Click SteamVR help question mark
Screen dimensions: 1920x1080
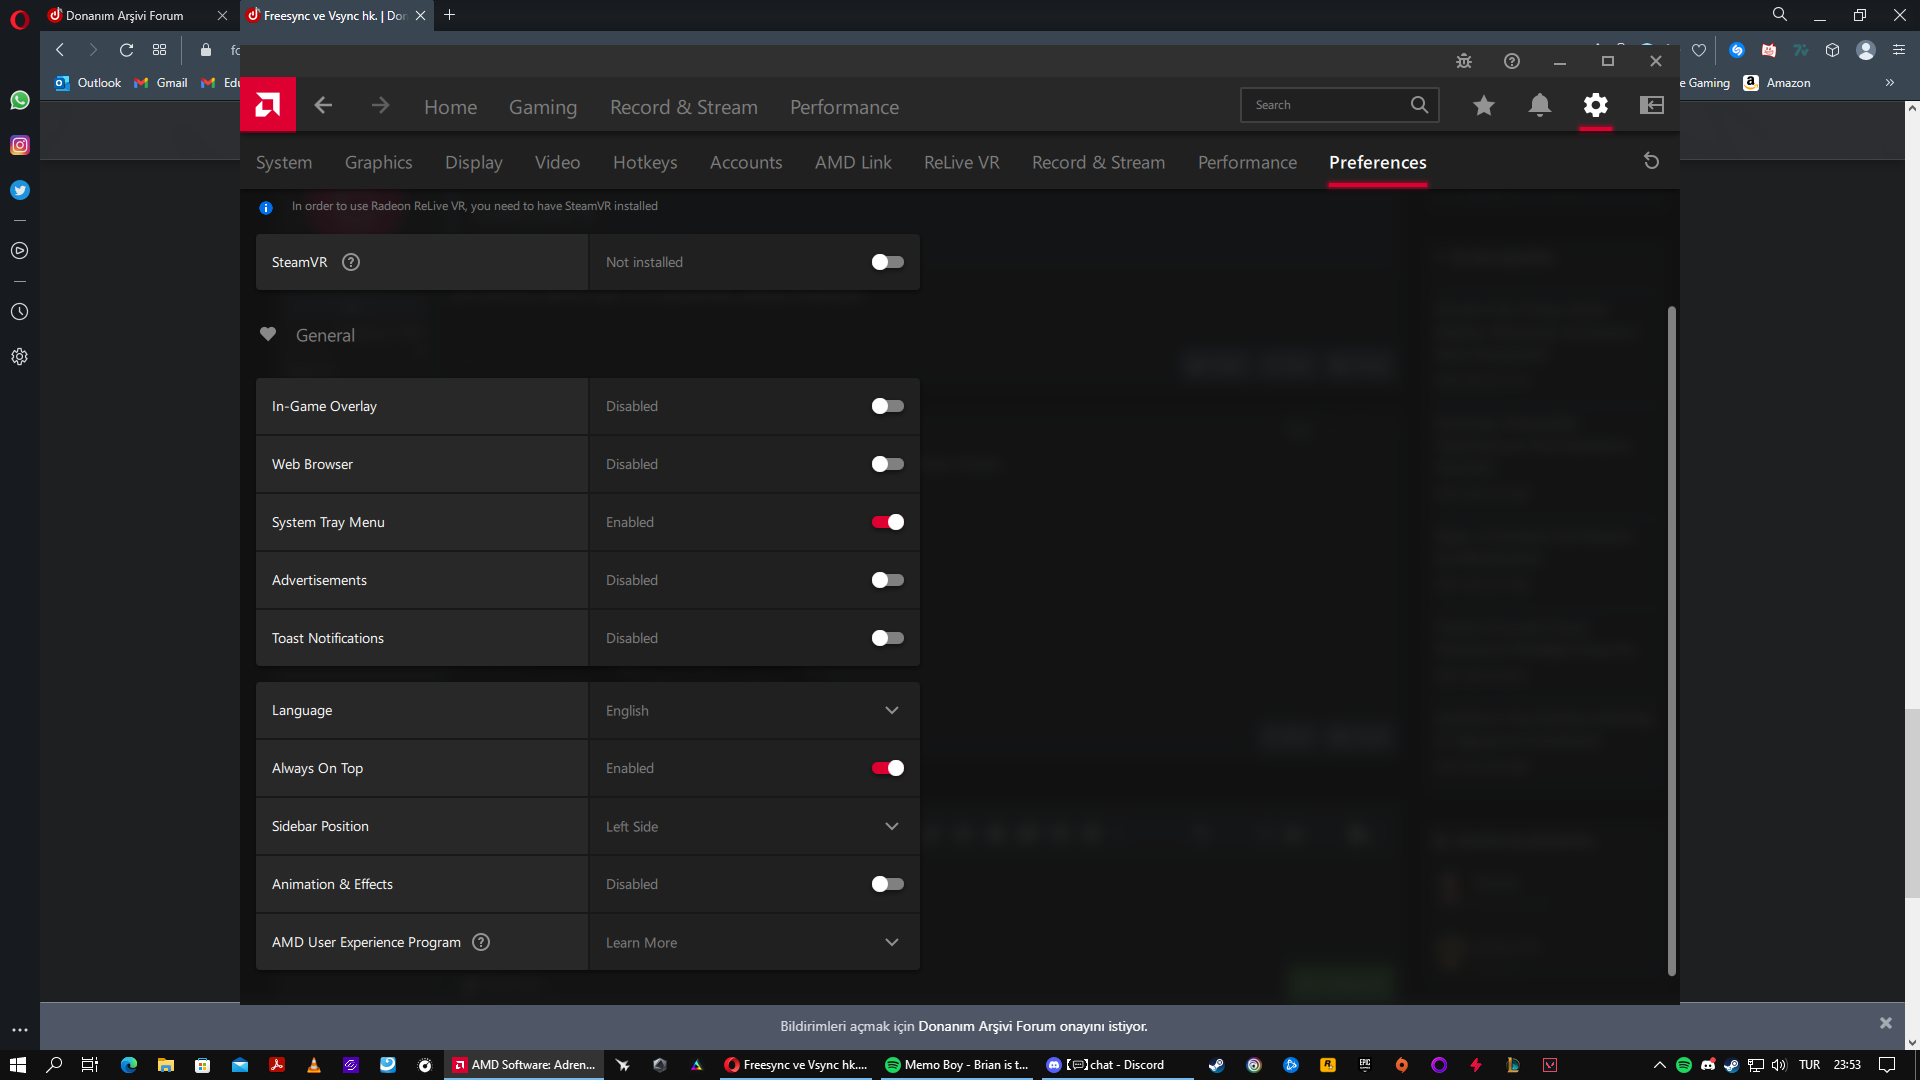[x=351, y=262]
